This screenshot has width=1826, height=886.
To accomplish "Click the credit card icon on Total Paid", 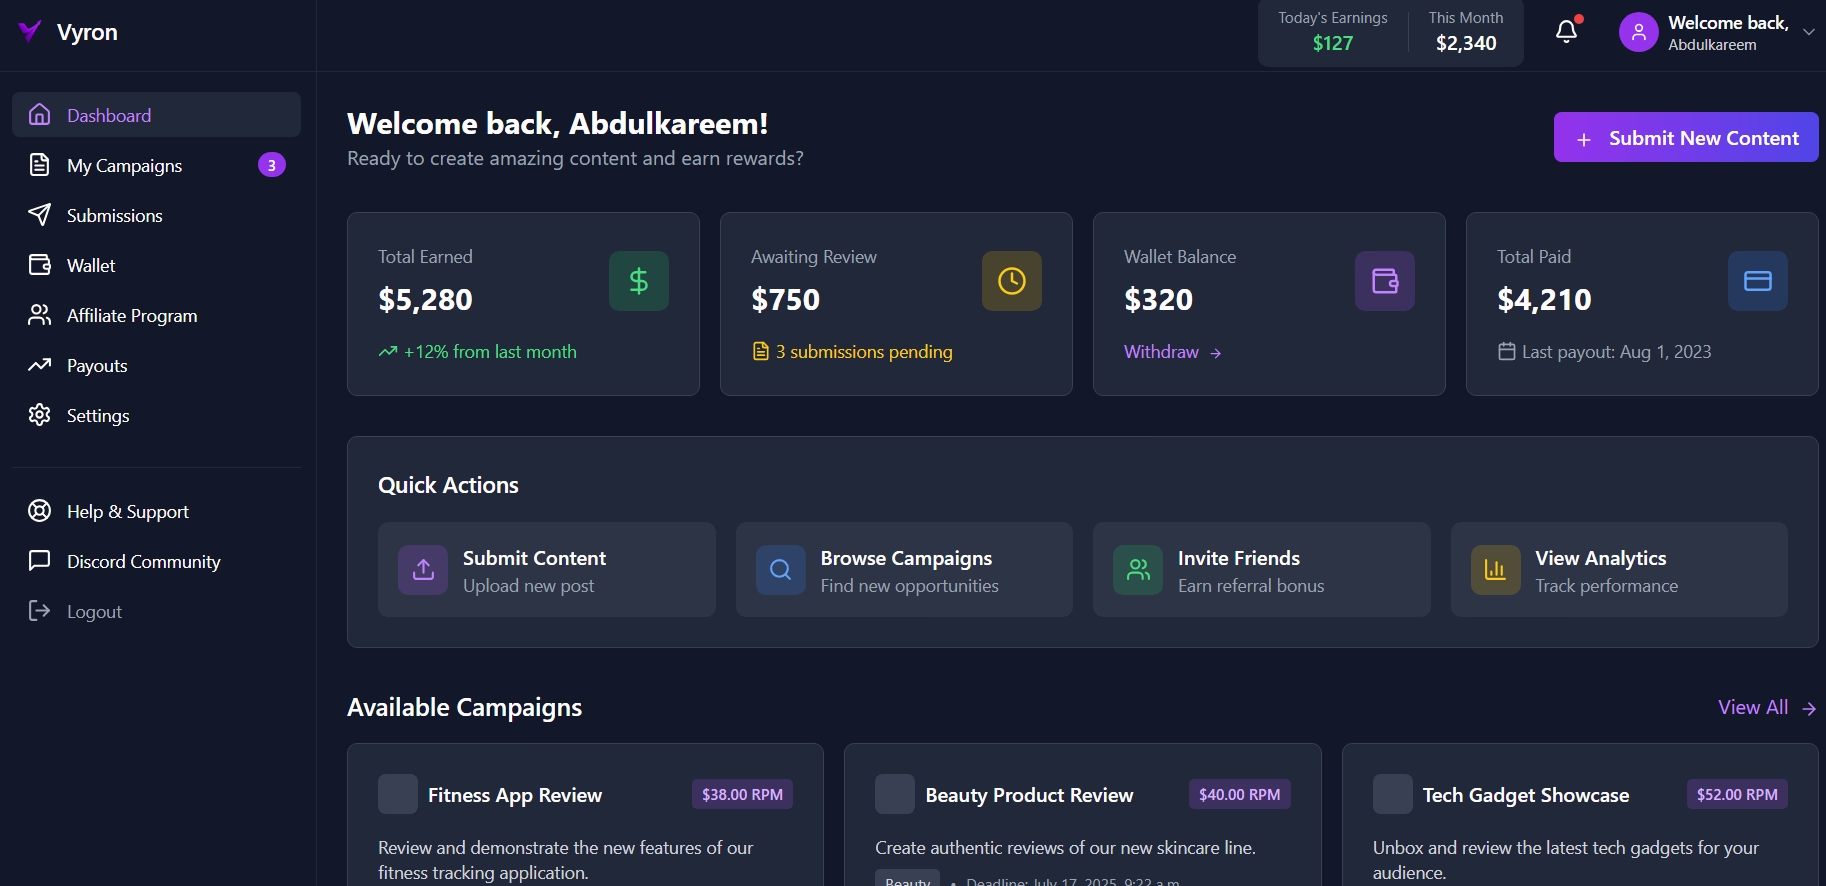I will (x=1757, y=281).
